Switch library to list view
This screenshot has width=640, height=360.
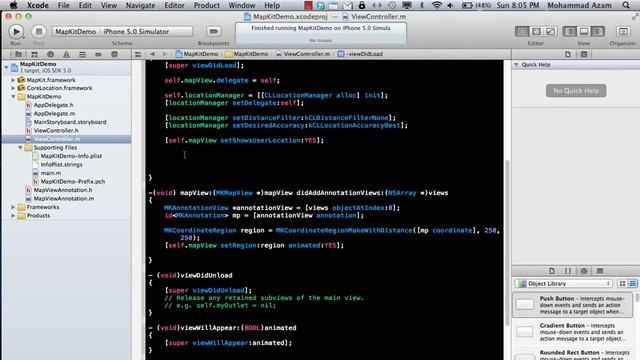point(633,284)
